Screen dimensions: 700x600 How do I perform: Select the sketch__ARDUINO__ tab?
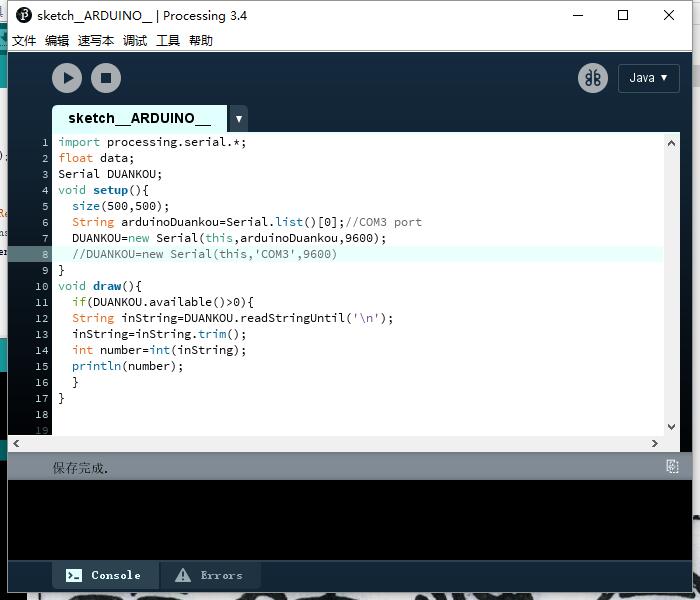[x=139, y=118]
